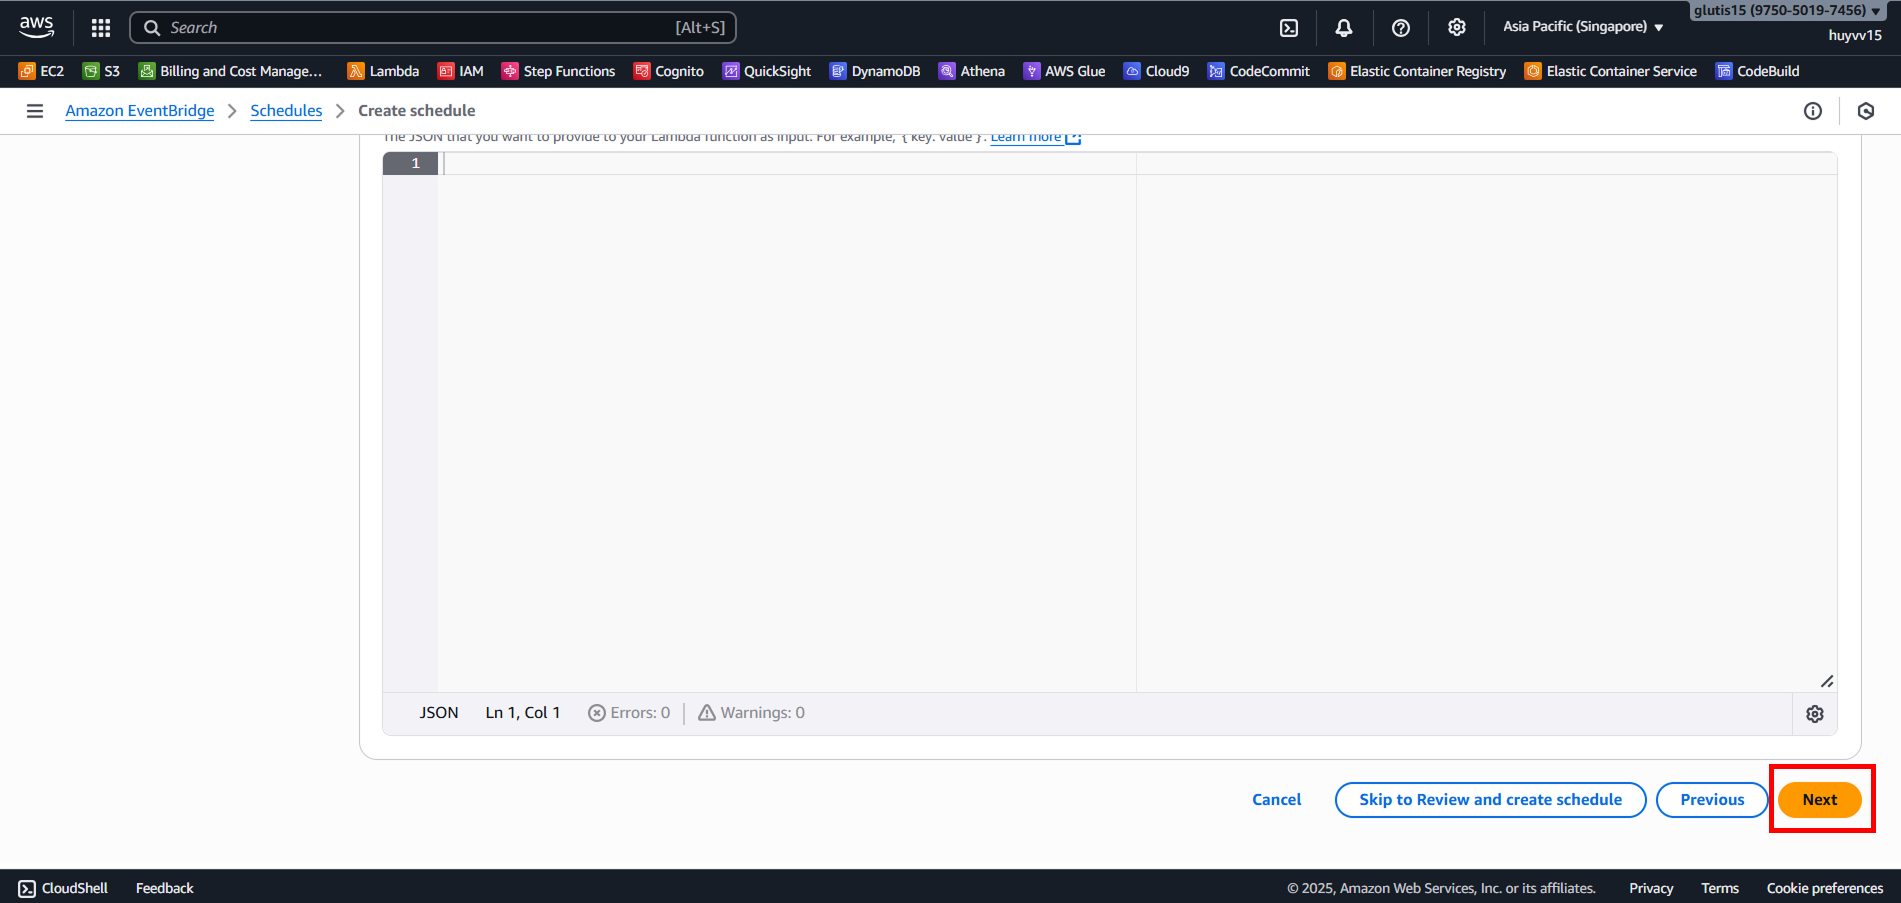Open Step Functions shortcut in favorites bar
The image size is (1901, 903).
point(558,71)
